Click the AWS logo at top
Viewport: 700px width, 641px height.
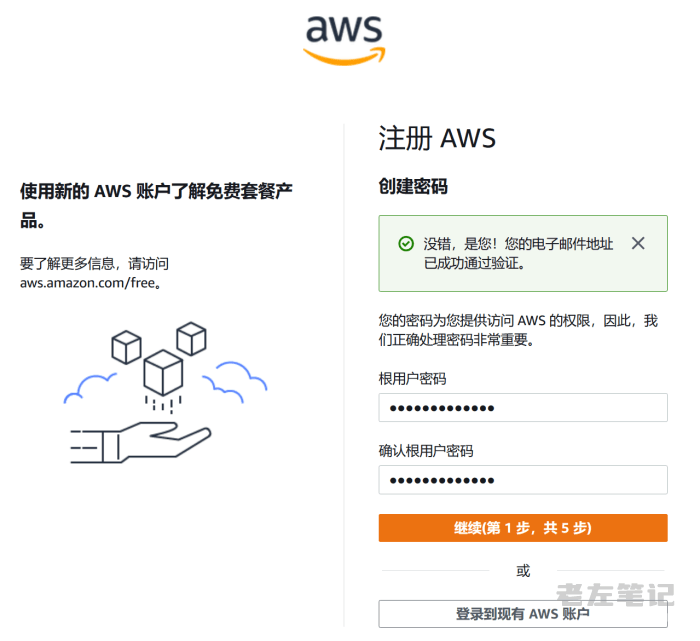344,40
